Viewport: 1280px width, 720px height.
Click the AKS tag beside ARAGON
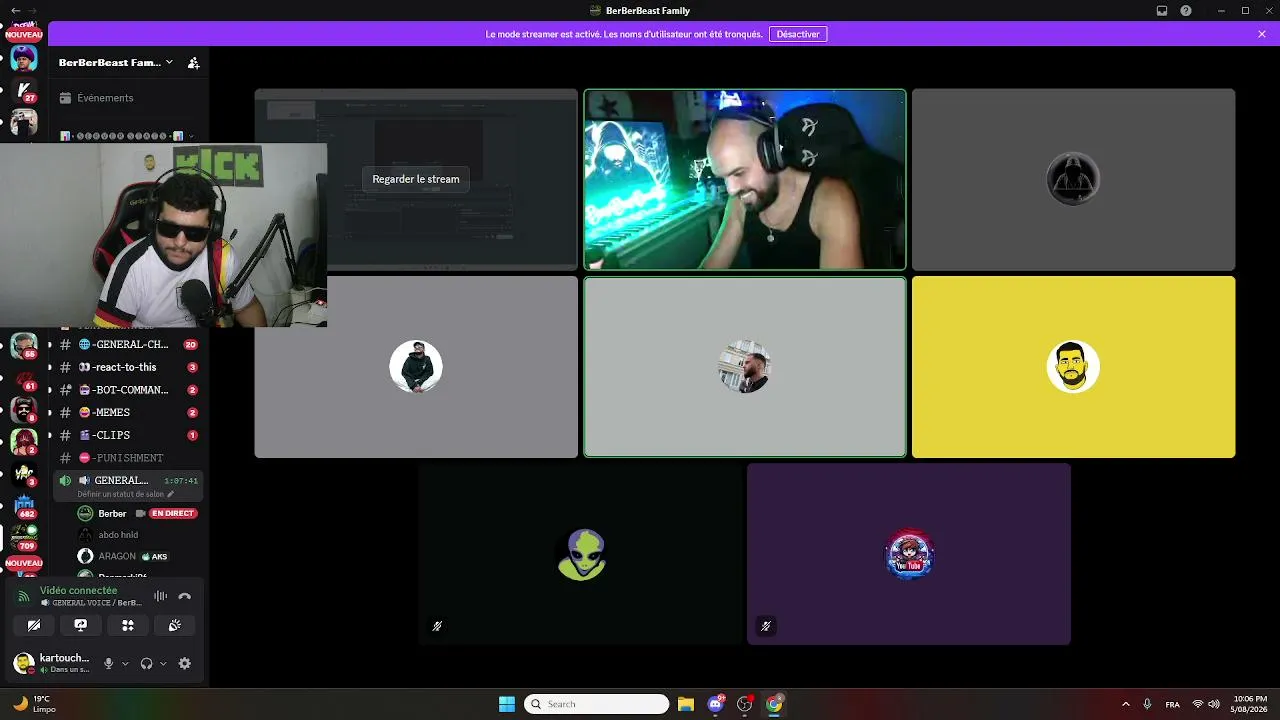[155, 556]
